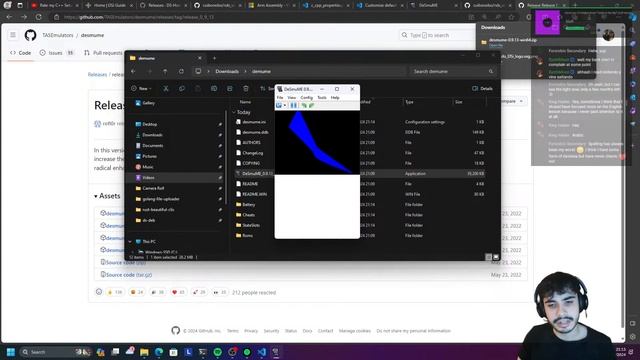Select the README.WIN file
The width and height of the screenshot is (640, 360).
[x=254, y=194]
